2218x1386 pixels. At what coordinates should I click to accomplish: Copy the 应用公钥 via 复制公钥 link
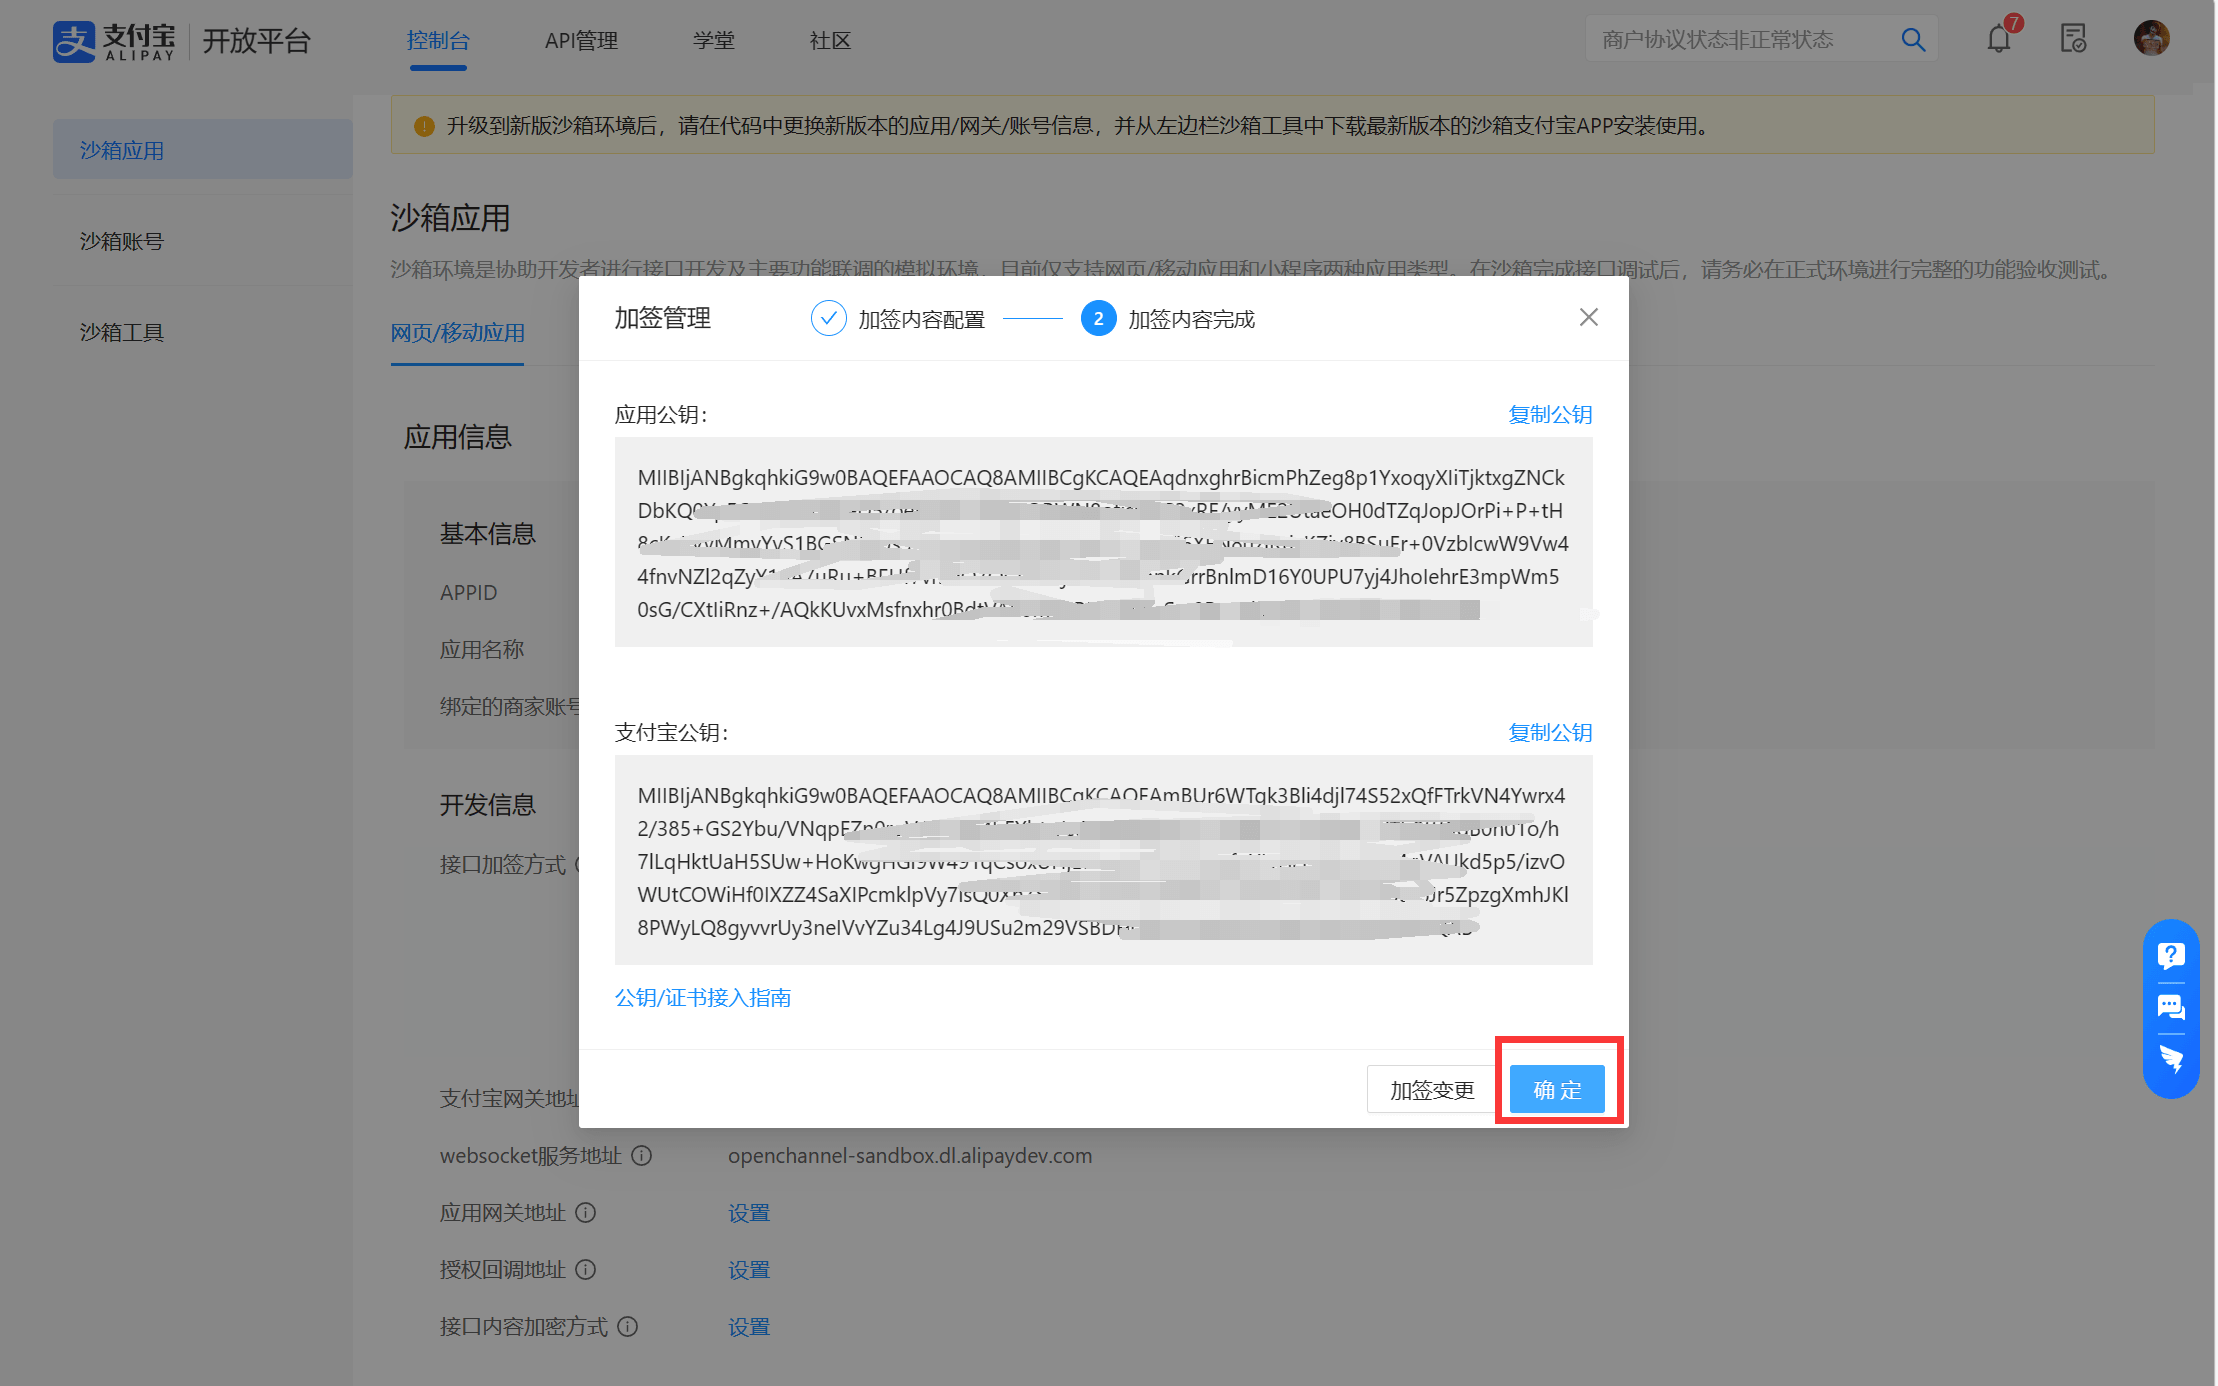click(1549, 414)
